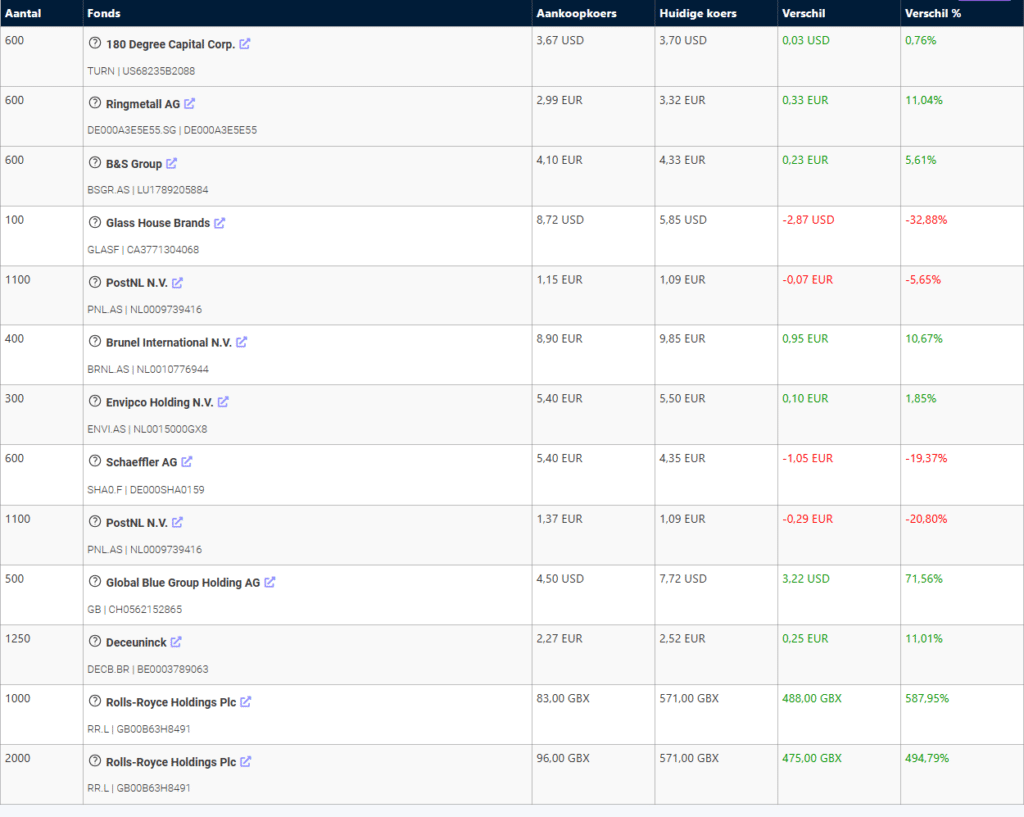The height and width of the screenshot is (817, 1024).
Task: Open external link icon for 180 Degree Capital Corp.
Action: click(245, 44)
